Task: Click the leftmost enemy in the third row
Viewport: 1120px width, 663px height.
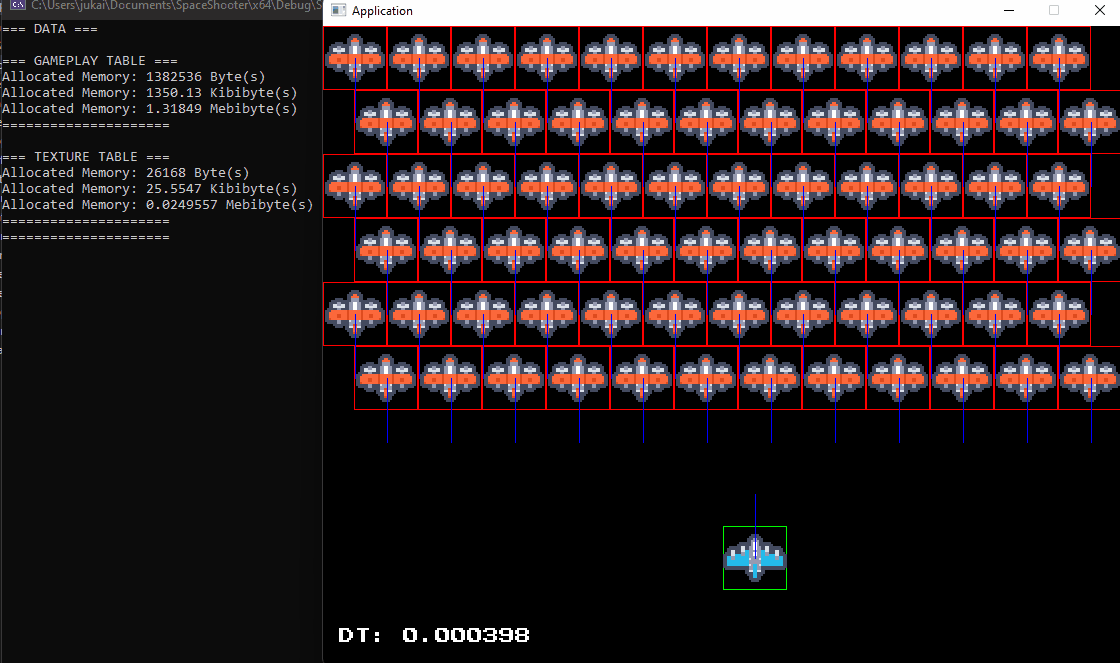Action: [x=355, y=186]
